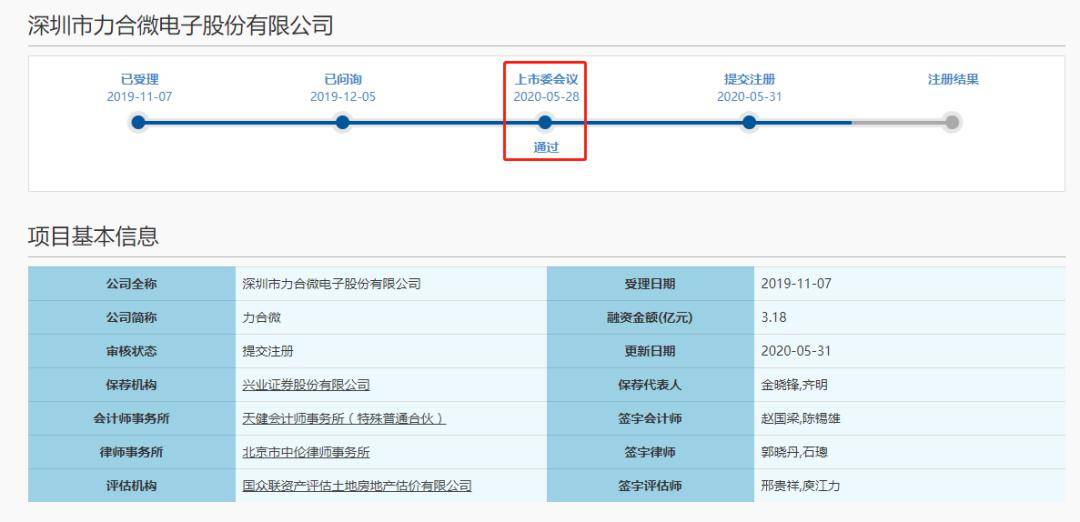
Task: Open the 北京市中伦律师事务所 law firm link
Action: click(x=306, y=452)
